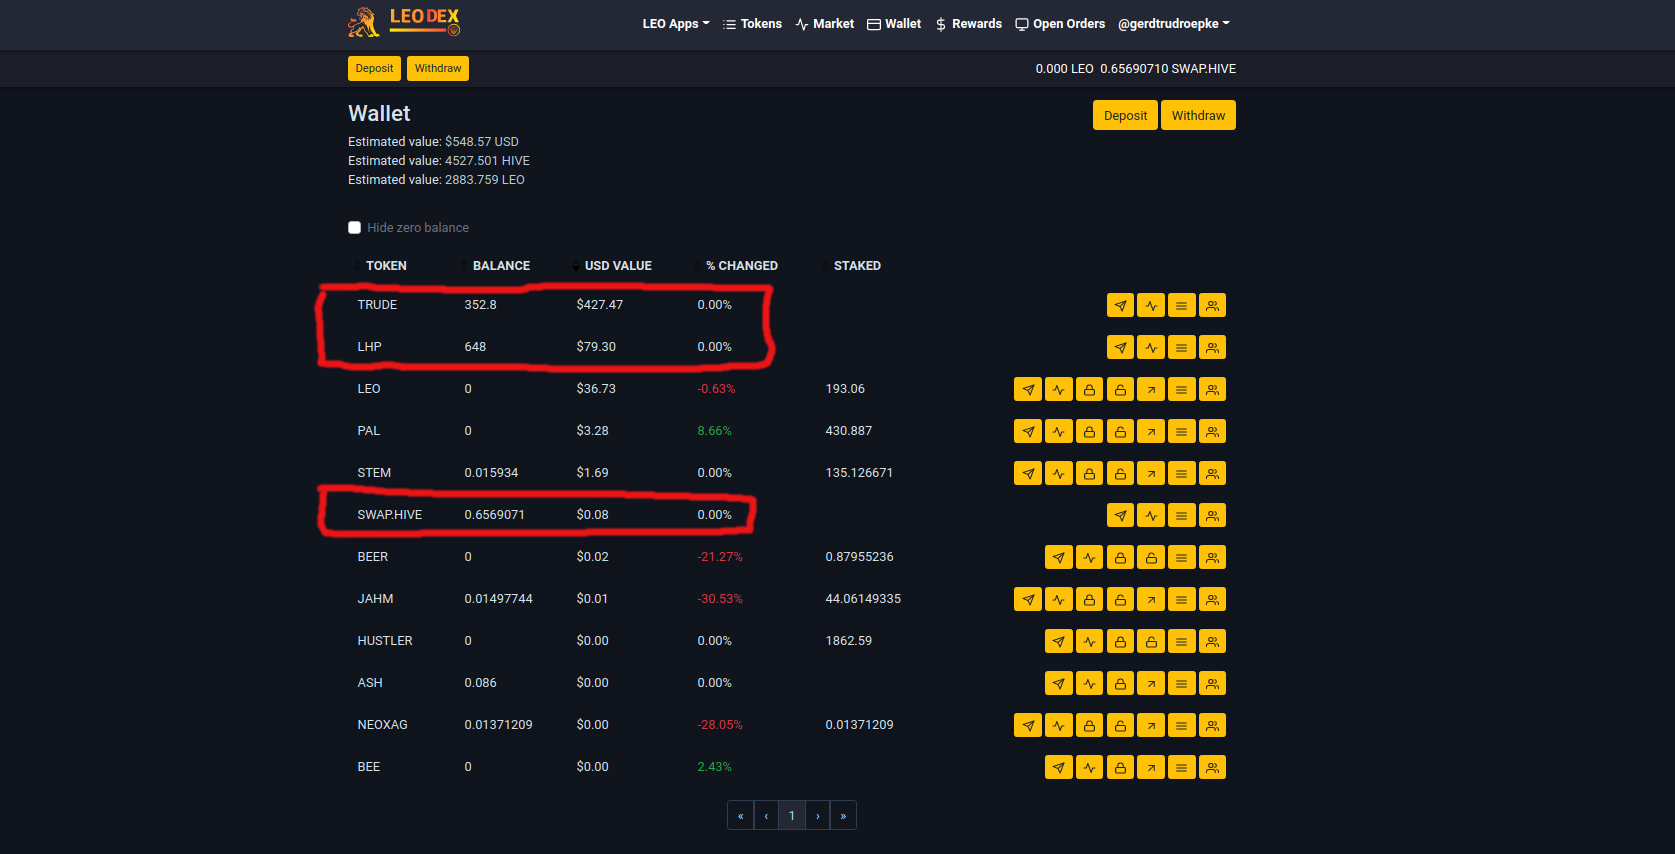Image resolution: width=1675 pixels, height=854 pixels.
Task: Open the users icon in TRUDE row
Action: 1212,305
